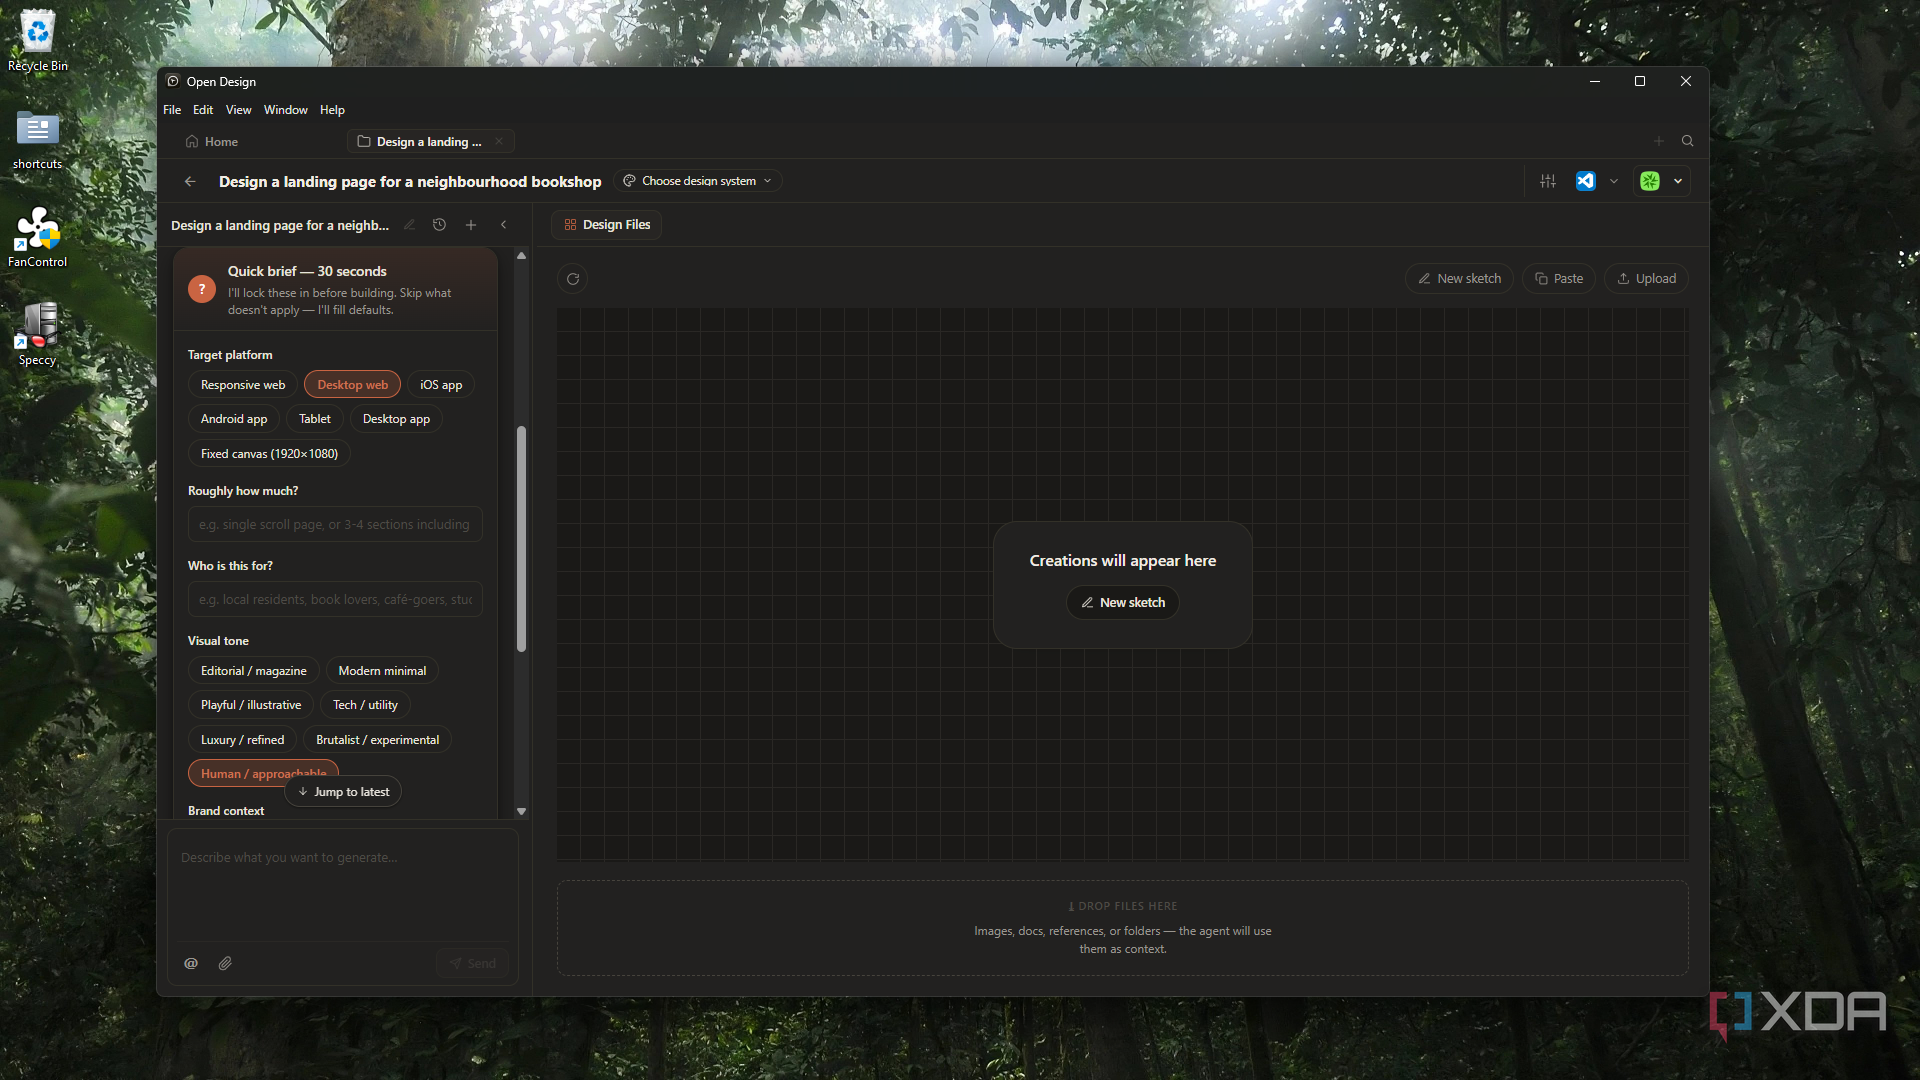Click the scrollbar down arrow in chat panel

pos(521,811)
